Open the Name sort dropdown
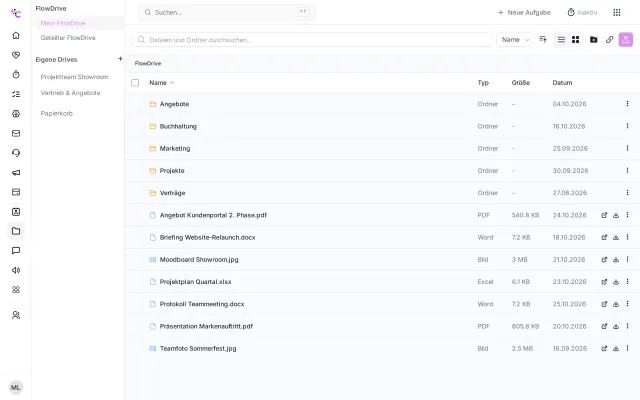Image resolution: width=640 pixels, height=400 pixels. coord(515,40)
